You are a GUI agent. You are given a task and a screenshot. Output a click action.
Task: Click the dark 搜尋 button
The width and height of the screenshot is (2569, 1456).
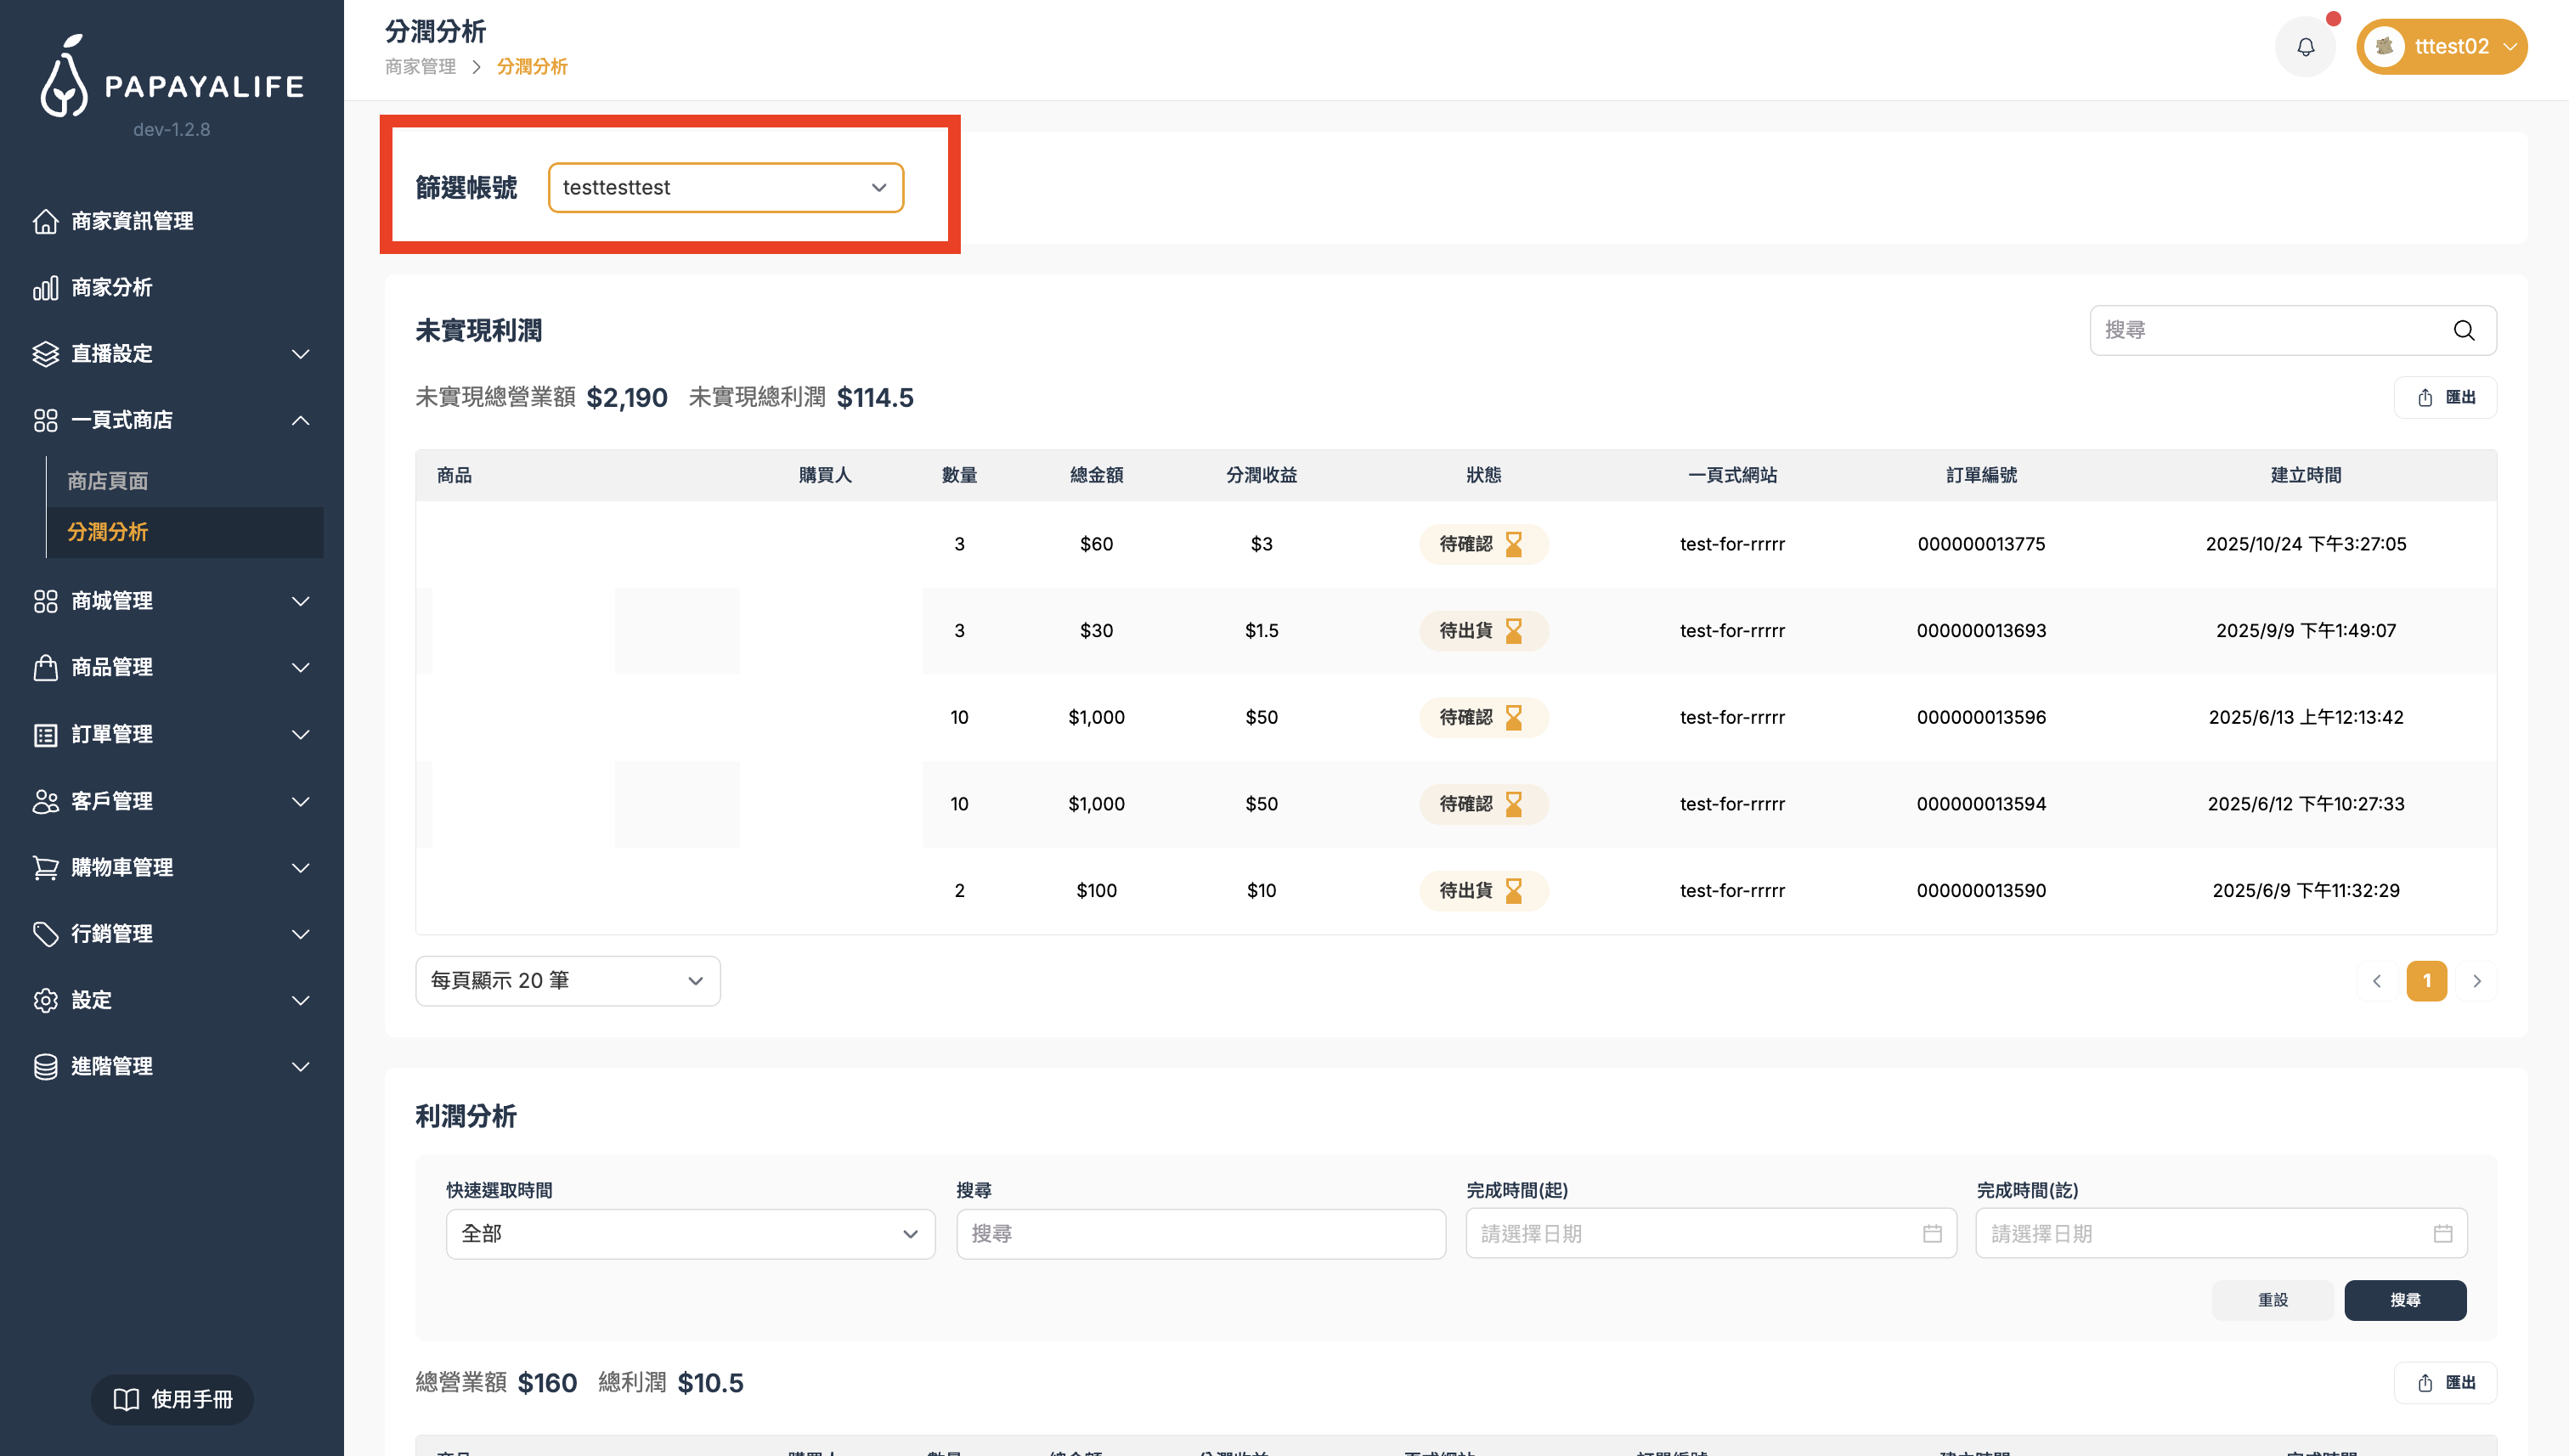(x=2404, y=1300)
